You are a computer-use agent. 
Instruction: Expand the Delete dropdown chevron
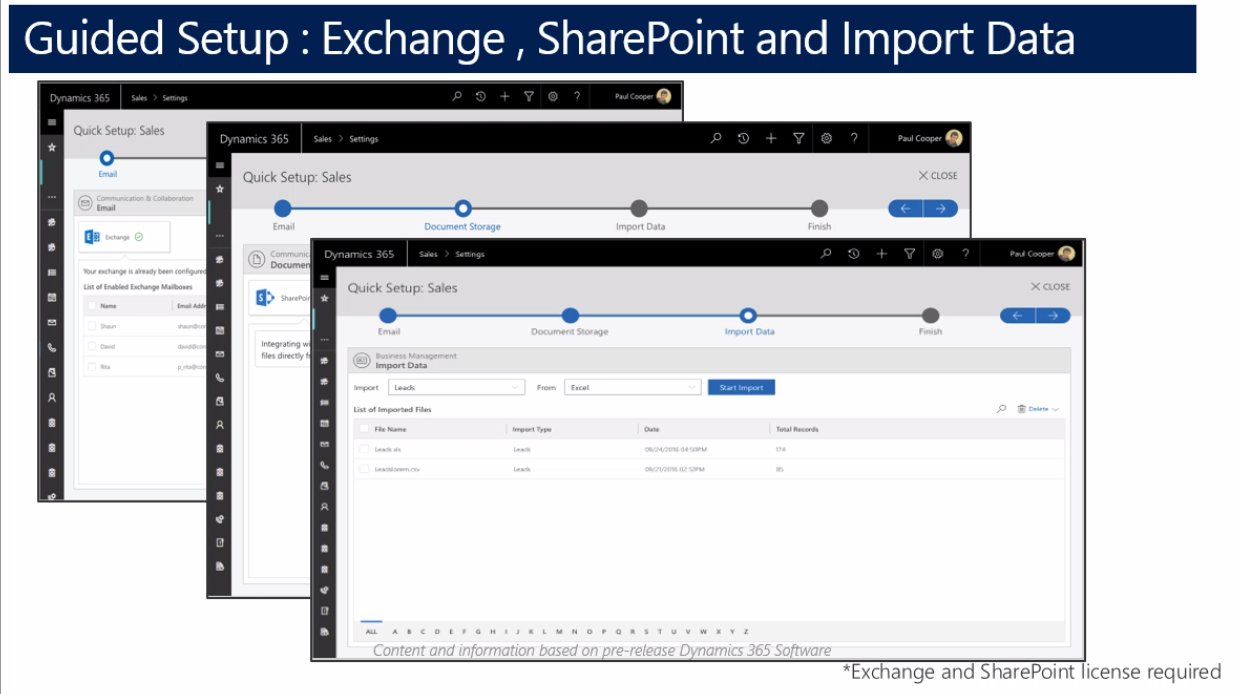(x=1055, y=410)
